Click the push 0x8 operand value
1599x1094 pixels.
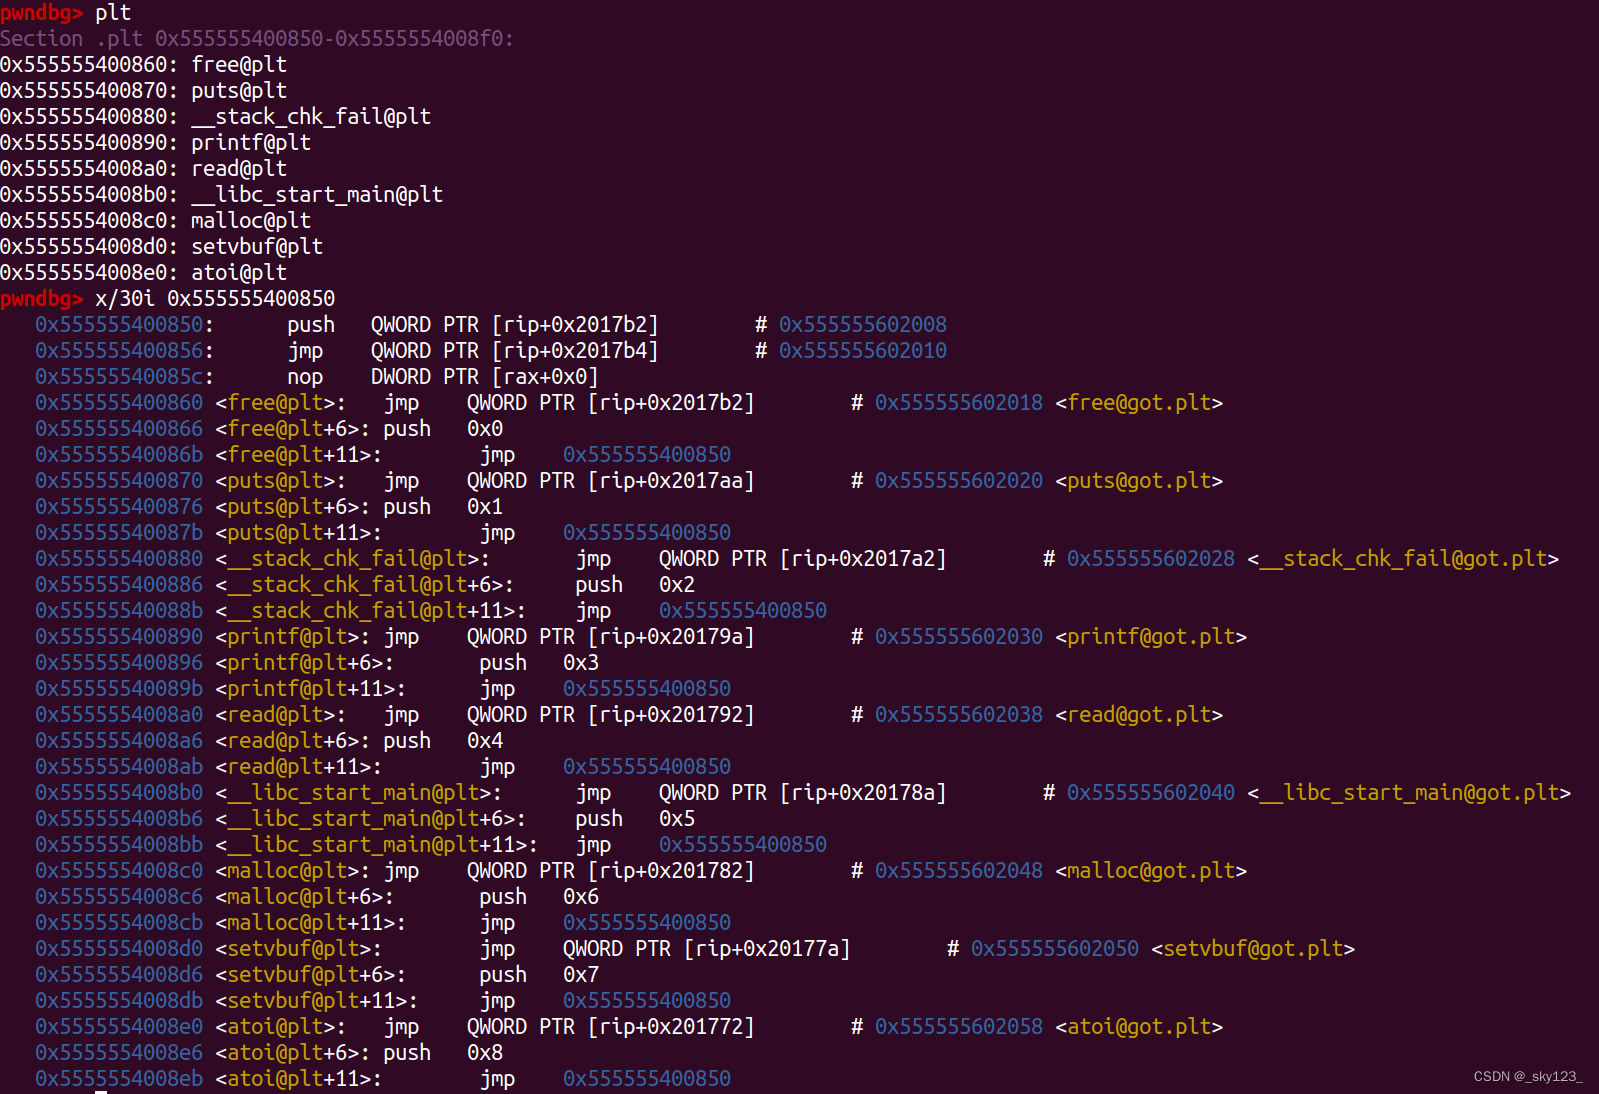(x=485, y=1053)
